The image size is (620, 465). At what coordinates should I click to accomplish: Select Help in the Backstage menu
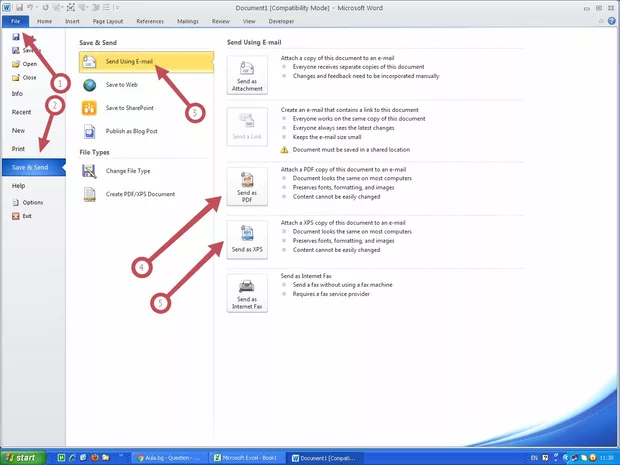(18, 186)
